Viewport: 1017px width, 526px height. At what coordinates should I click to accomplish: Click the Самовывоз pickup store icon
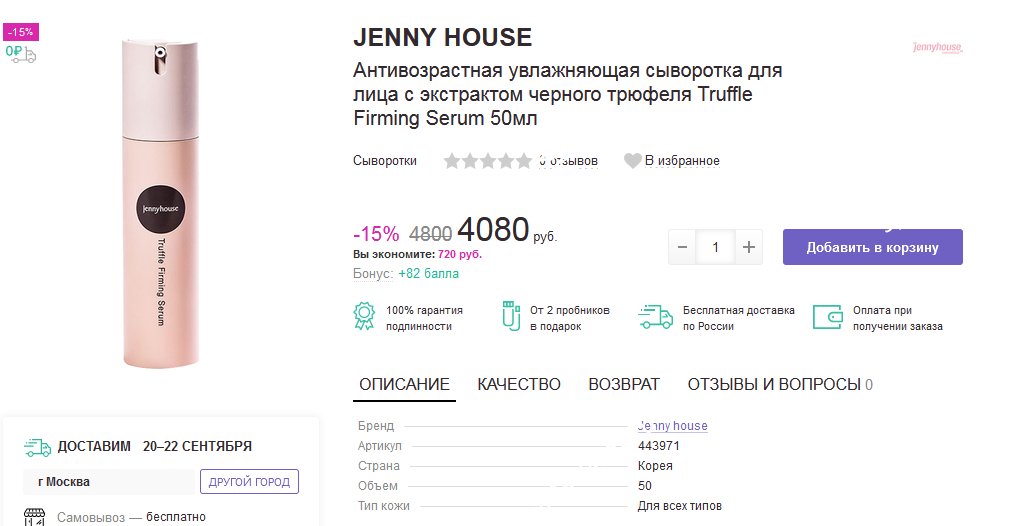pos(35,518)
